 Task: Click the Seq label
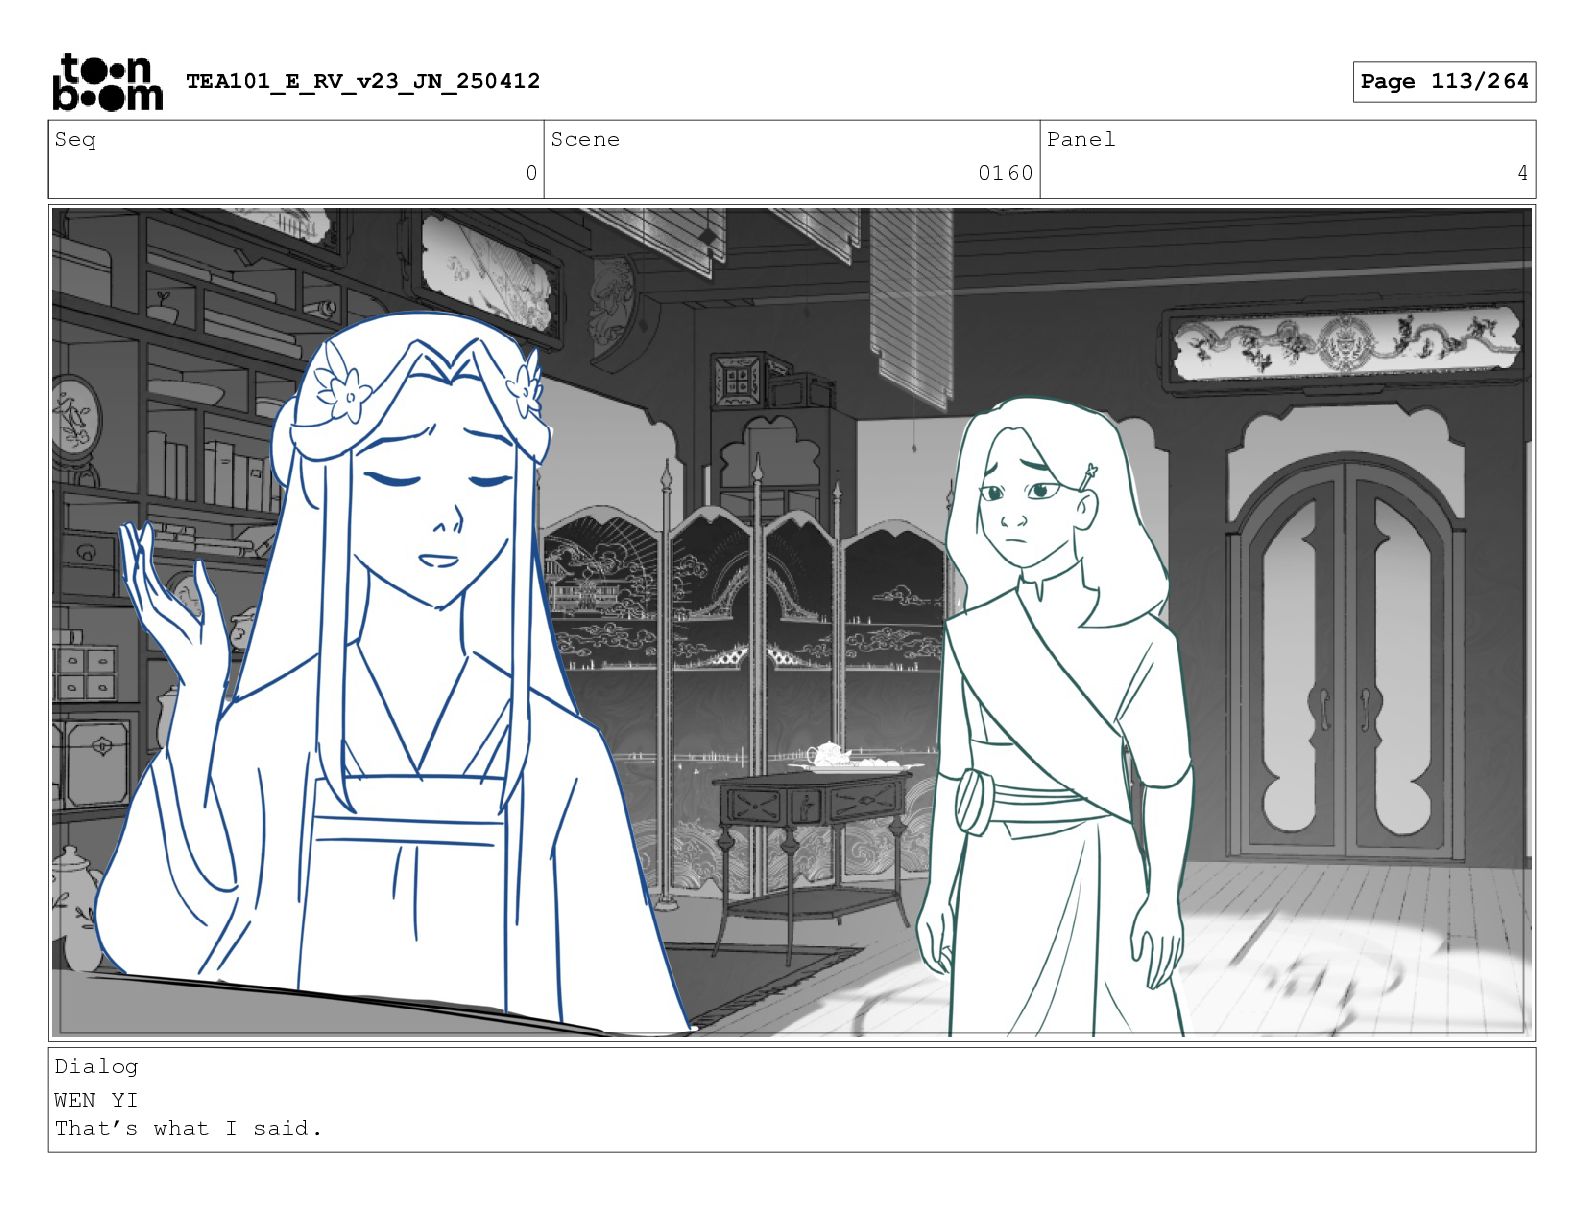(75, 140)
